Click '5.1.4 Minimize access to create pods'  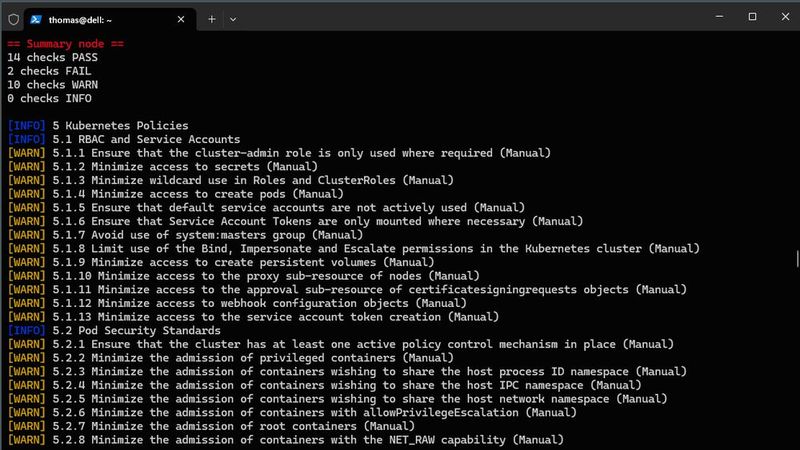coord(176,194)
